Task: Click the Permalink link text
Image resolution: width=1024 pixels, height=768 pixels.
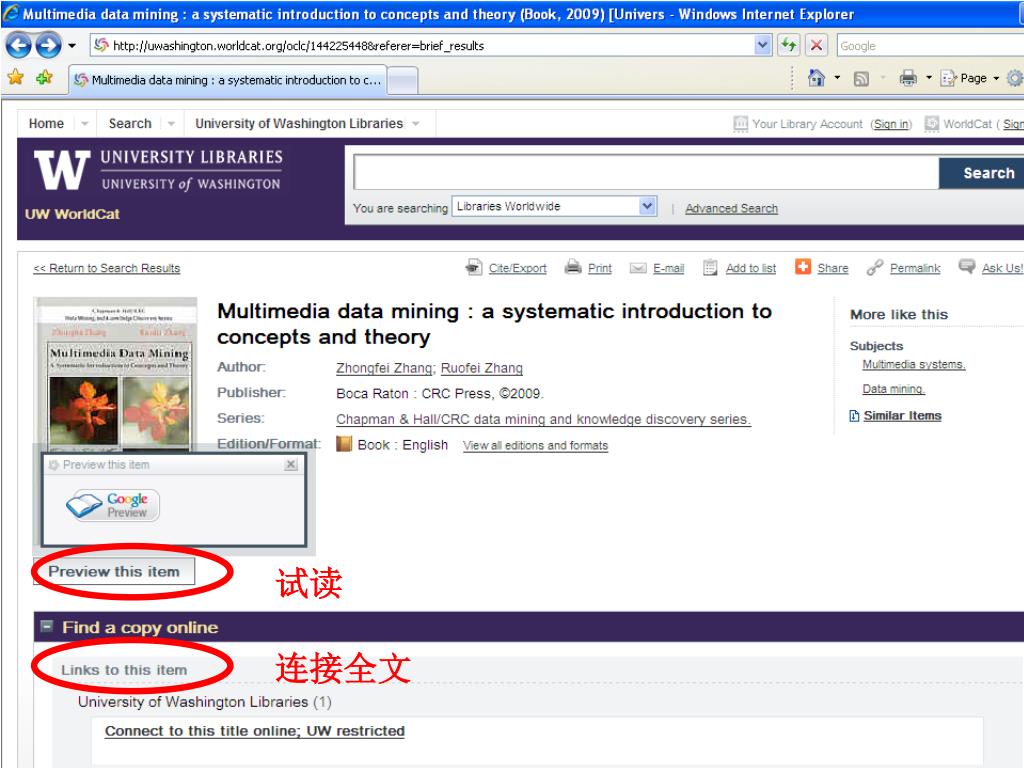Action: (x=915, y=268)
